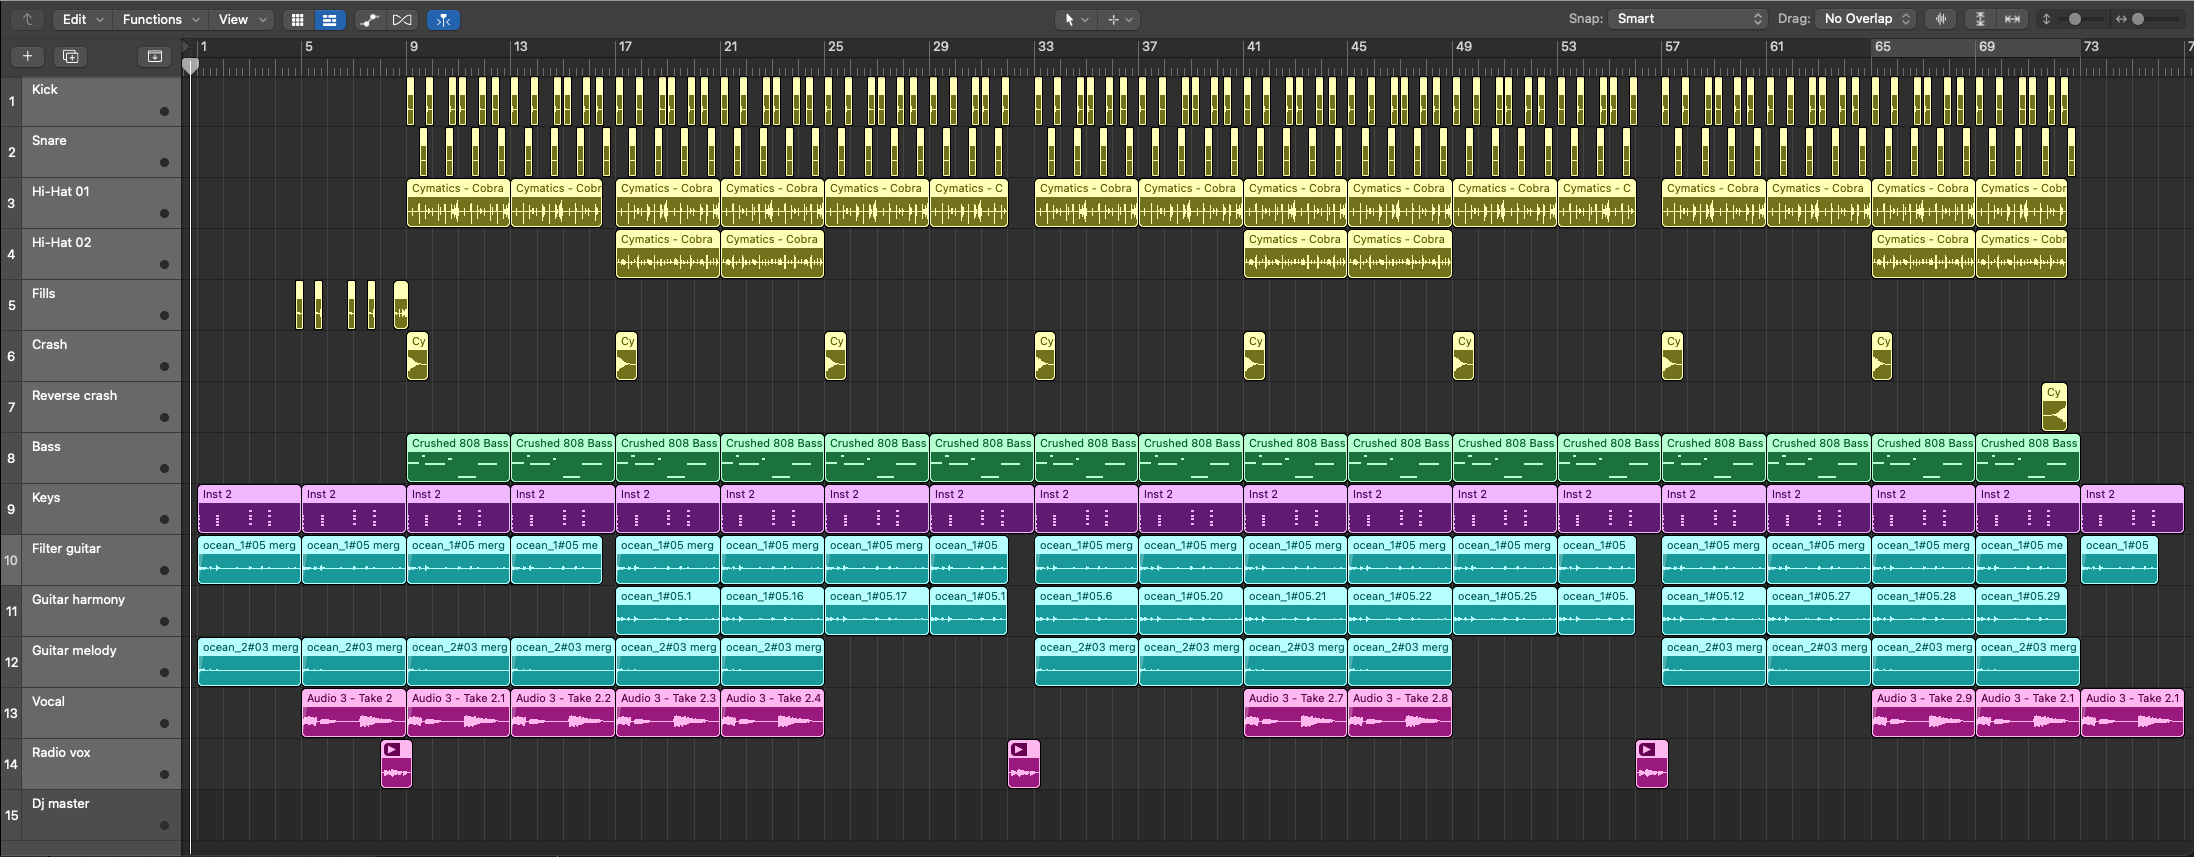The width and height of the screenshot is (2194, 857).
Task: Toggle the waveform zoom button
Action: [1941, 19]
